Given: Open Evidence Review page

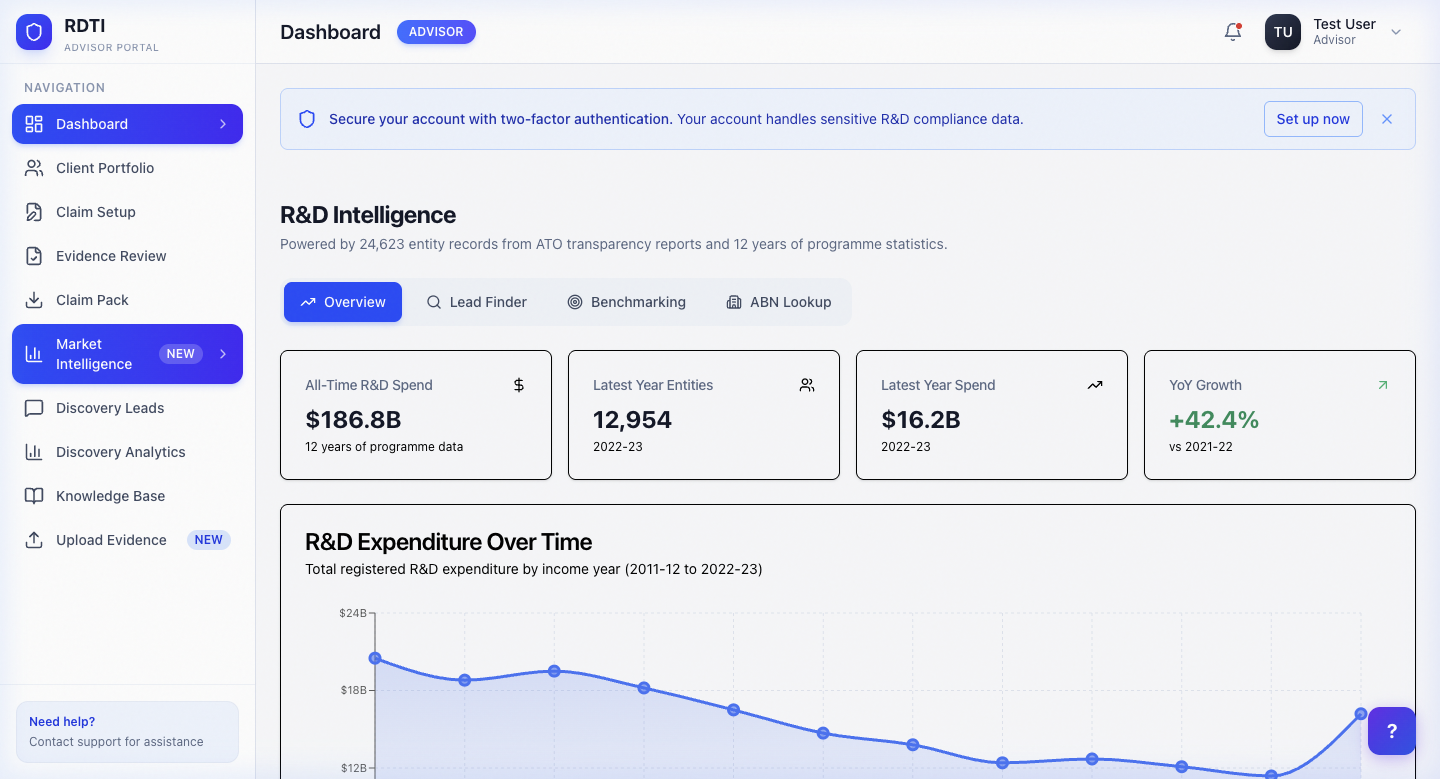Looking at the screenshot, I should [x=127, y=256].
